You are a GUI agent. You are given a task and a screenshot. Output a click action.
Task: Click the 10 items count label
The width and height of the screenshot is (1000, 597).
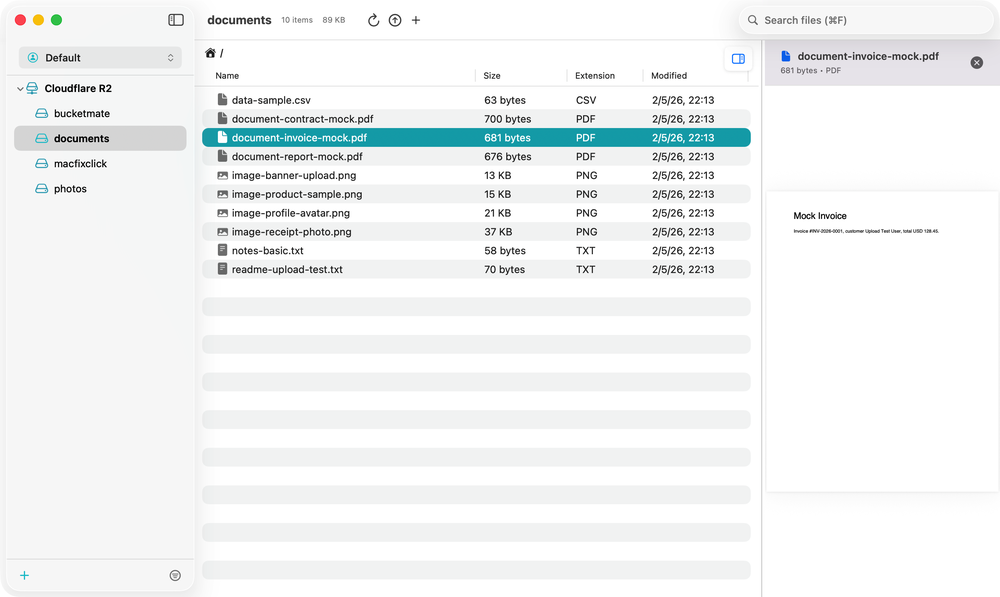pos(297,20)
